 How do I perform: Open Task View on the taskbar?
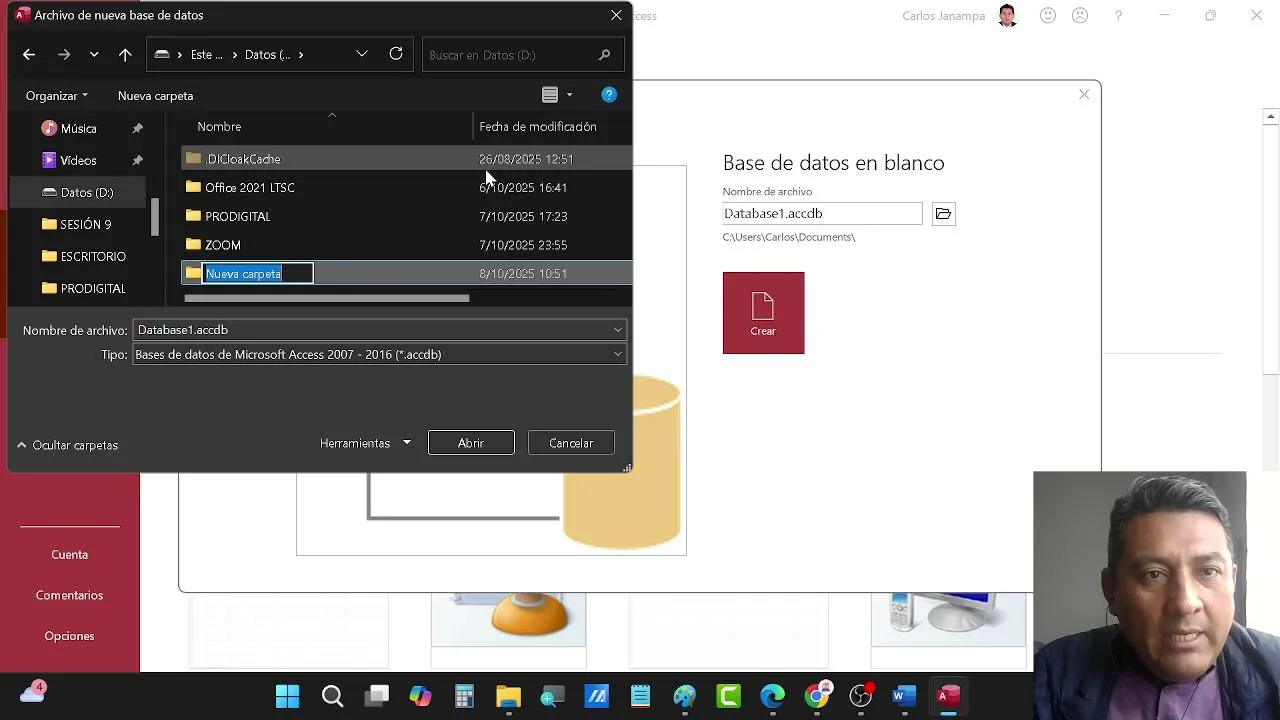pyautogui.click(x=377, y=696)
